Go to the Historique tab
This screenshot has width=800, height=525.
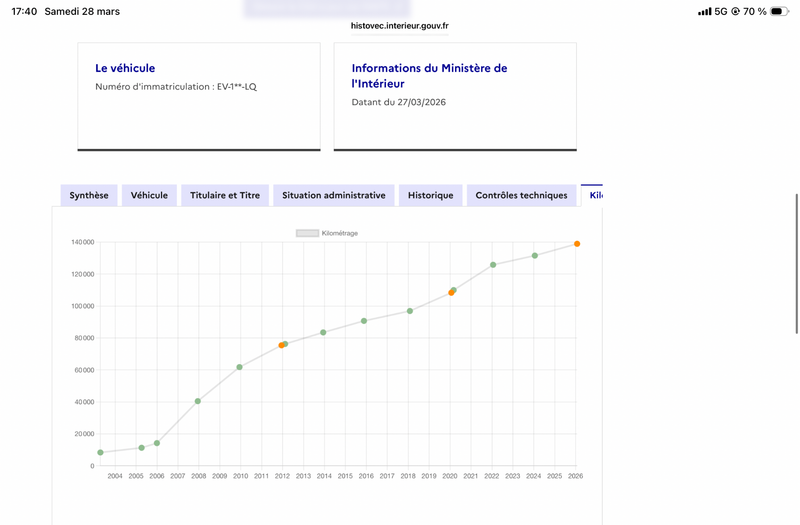point(430,196)
